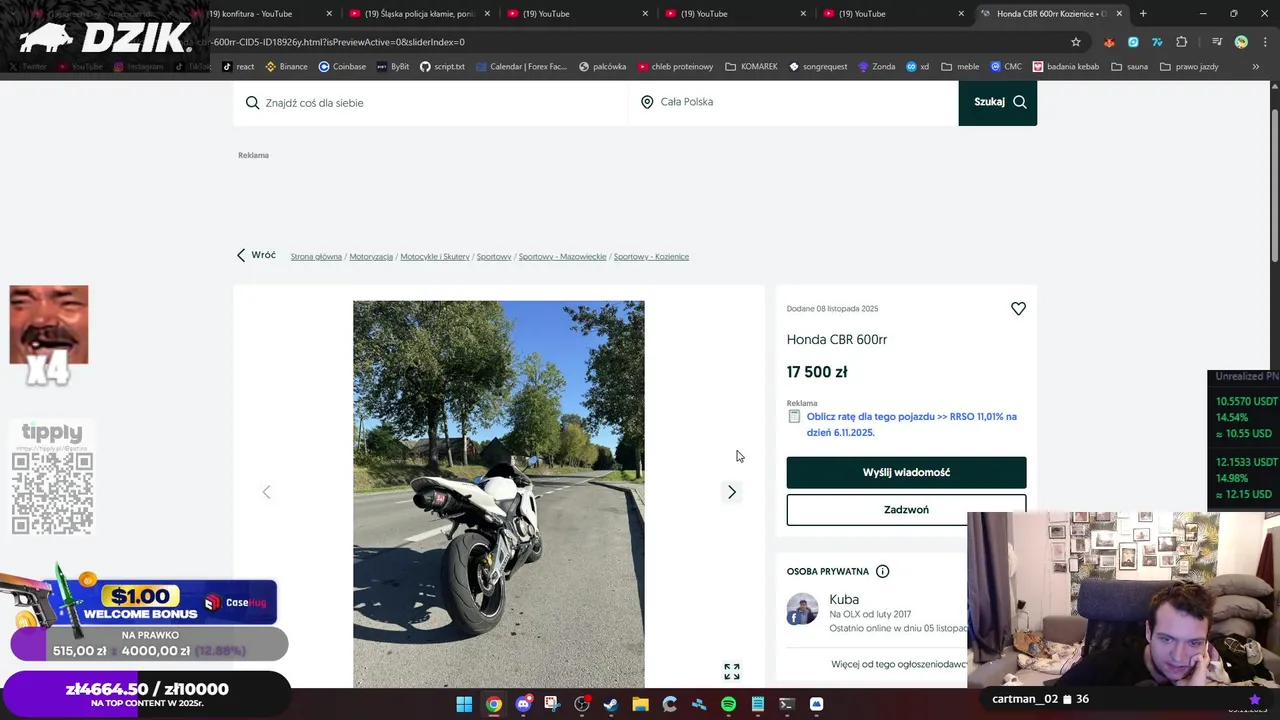Open Steam from the taskbar
Screen dimensions: 1280x720
pos(611,704)
